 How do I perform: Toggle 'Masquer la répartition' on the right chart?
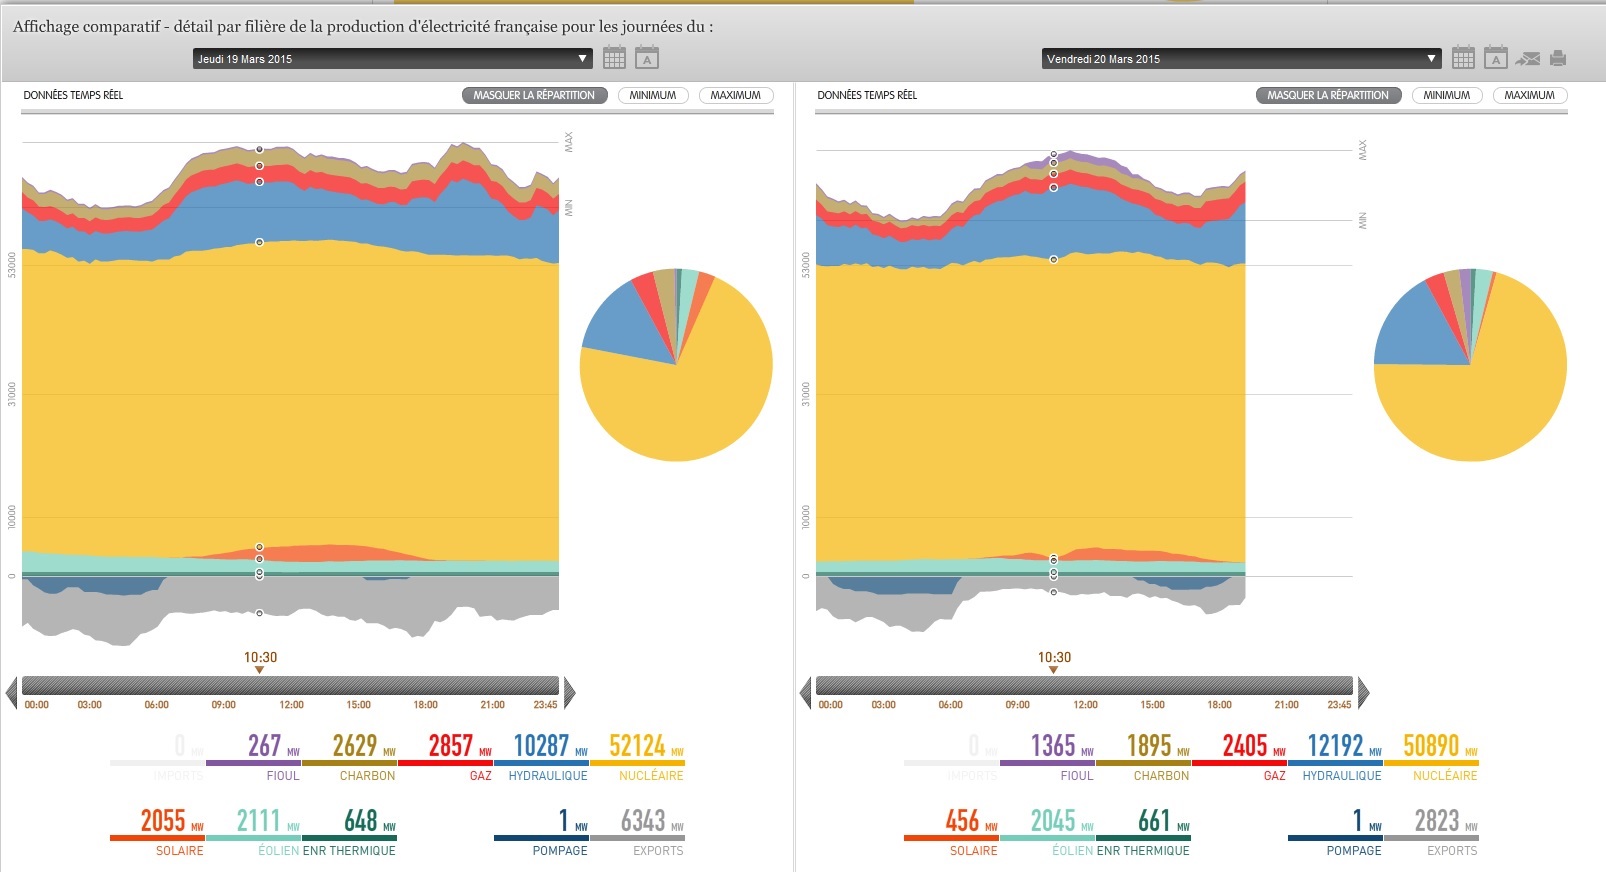1328,95
